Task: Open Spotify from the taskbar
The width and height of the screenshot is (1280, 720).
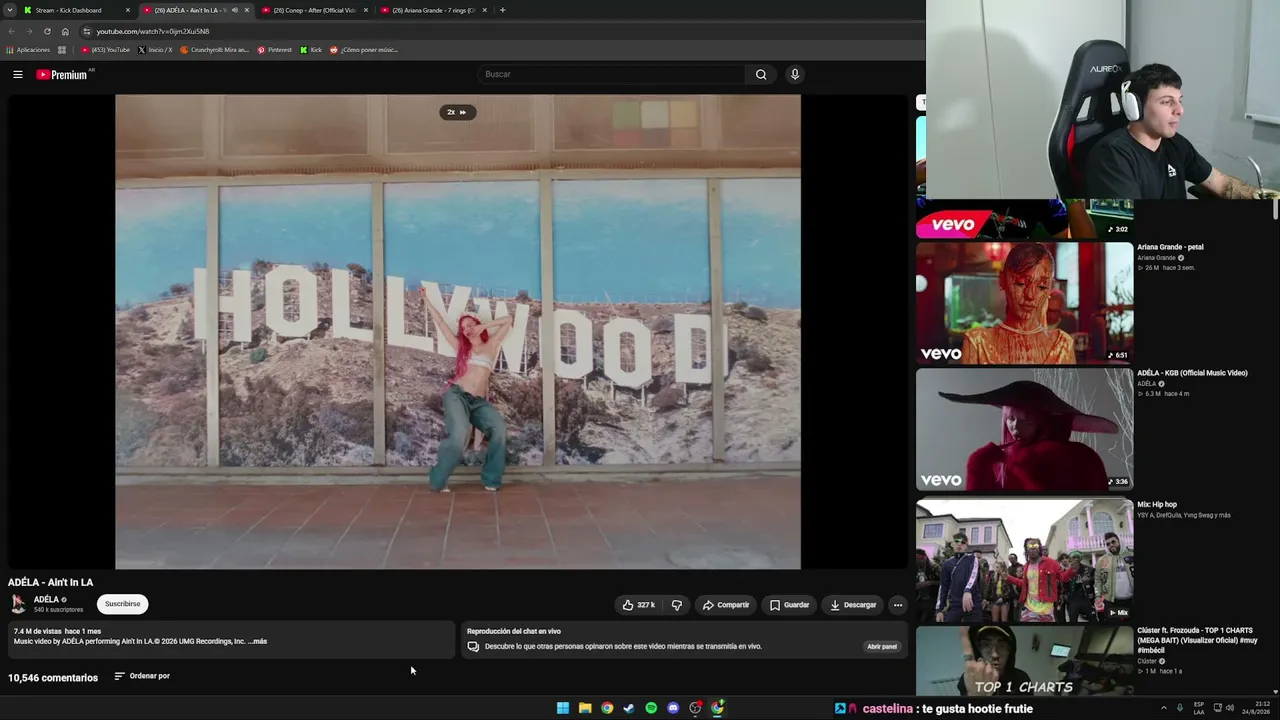Action: [x=651, y=708]
